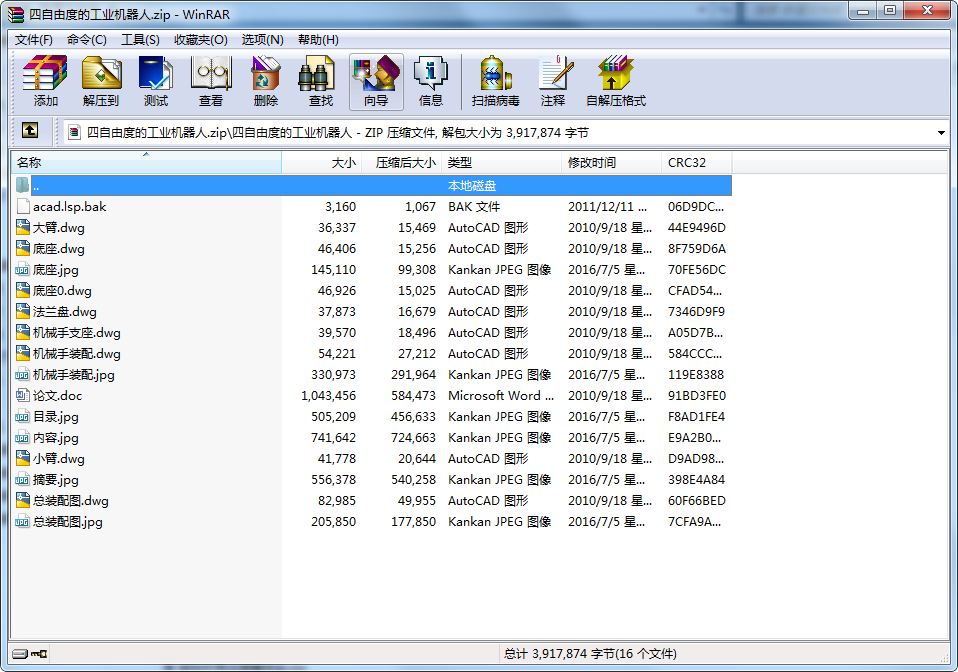This screenshot has width=958, height=672.
Task: Click the WinRAR title bar app icon
Action: (x=16, y=13)
